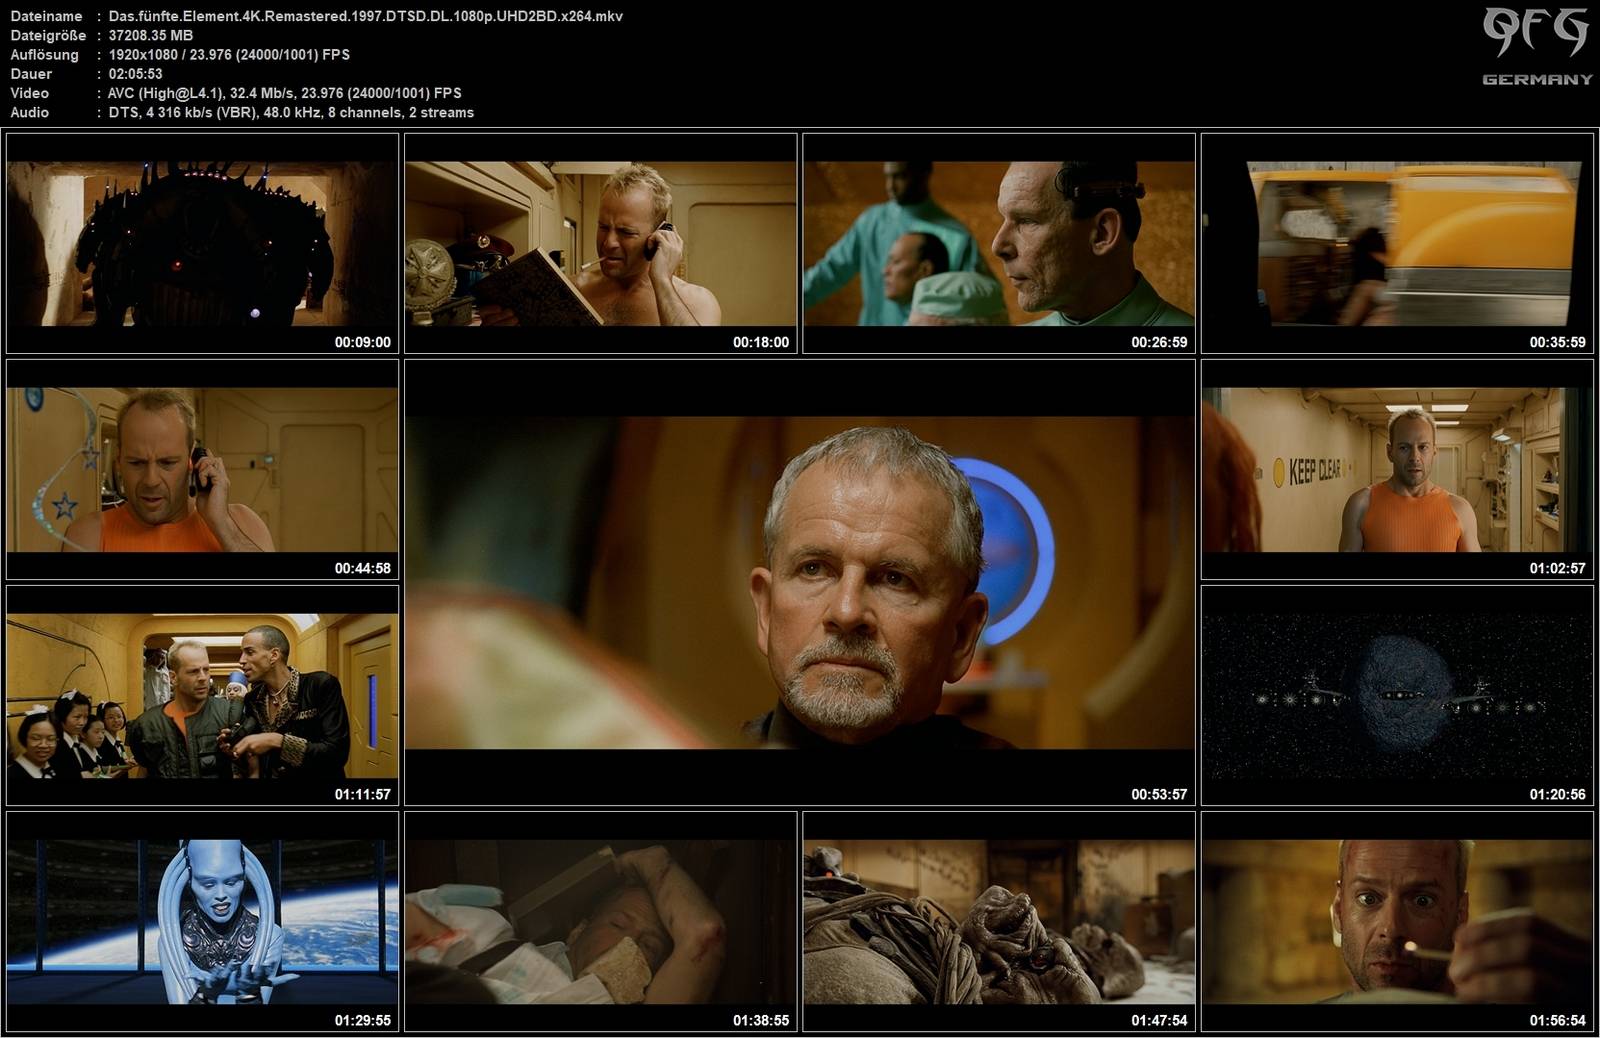
Task: Click the timestamp 00:35:59
Action: click(x=1557, y=342)
